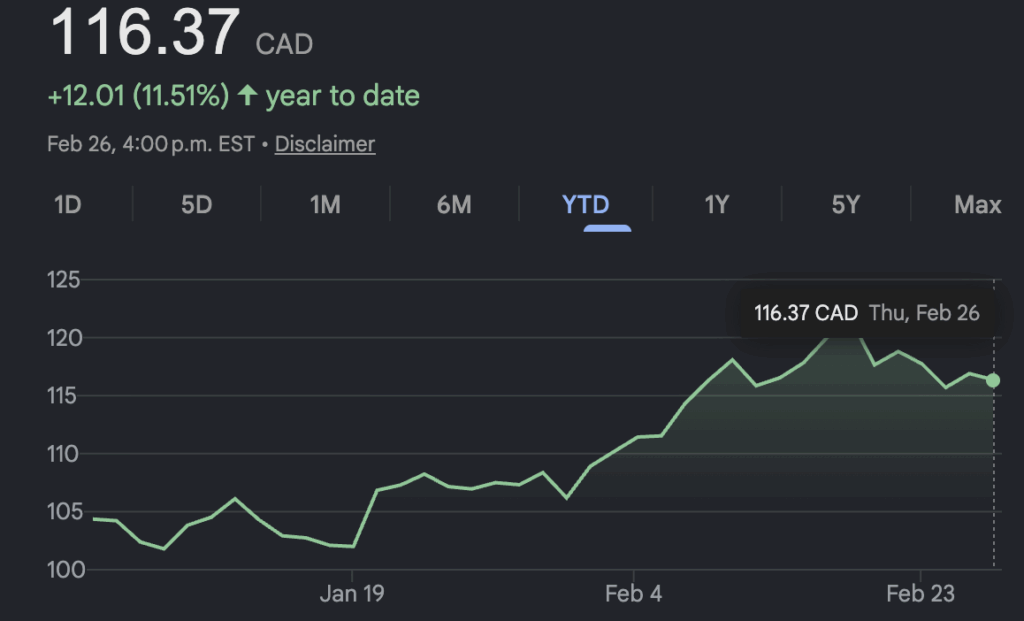
Task: Click the green data point on chart
Action: [992, 380]
